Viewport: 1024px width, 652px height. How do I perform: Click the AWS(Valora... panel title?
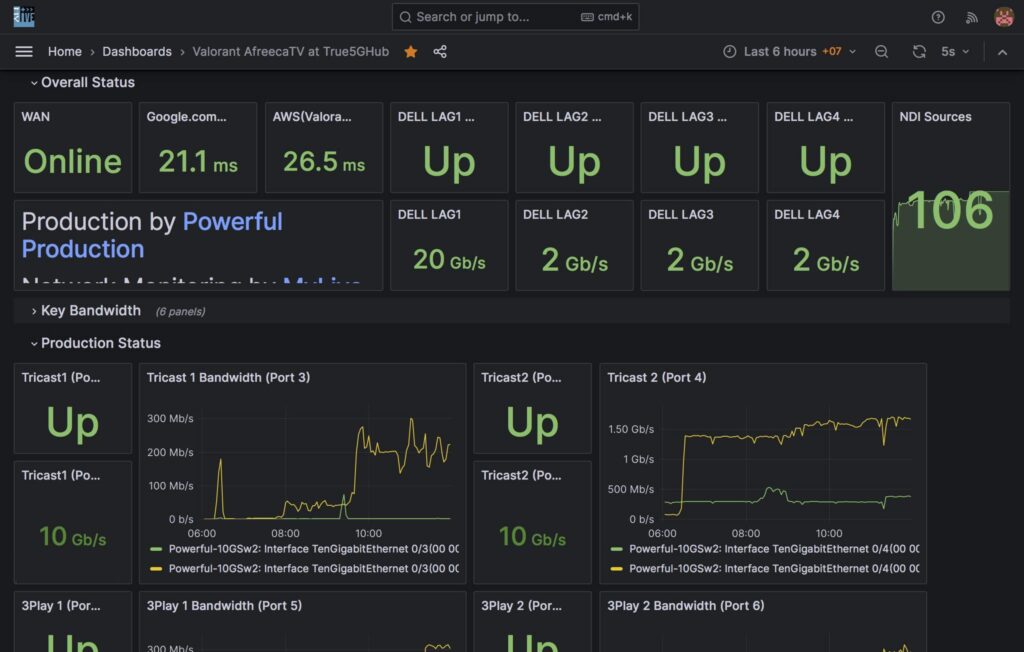pyautogui.click(x=312, y=117)
